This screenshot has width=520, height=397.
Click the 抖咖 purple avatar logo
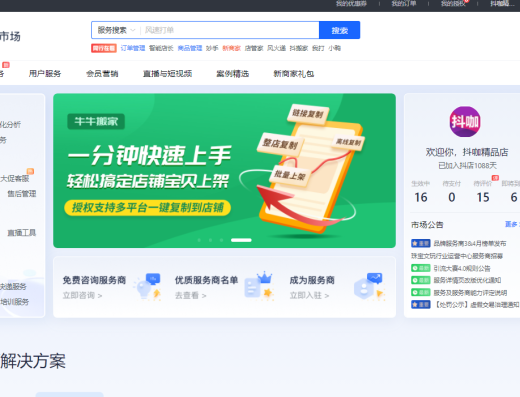465,122
